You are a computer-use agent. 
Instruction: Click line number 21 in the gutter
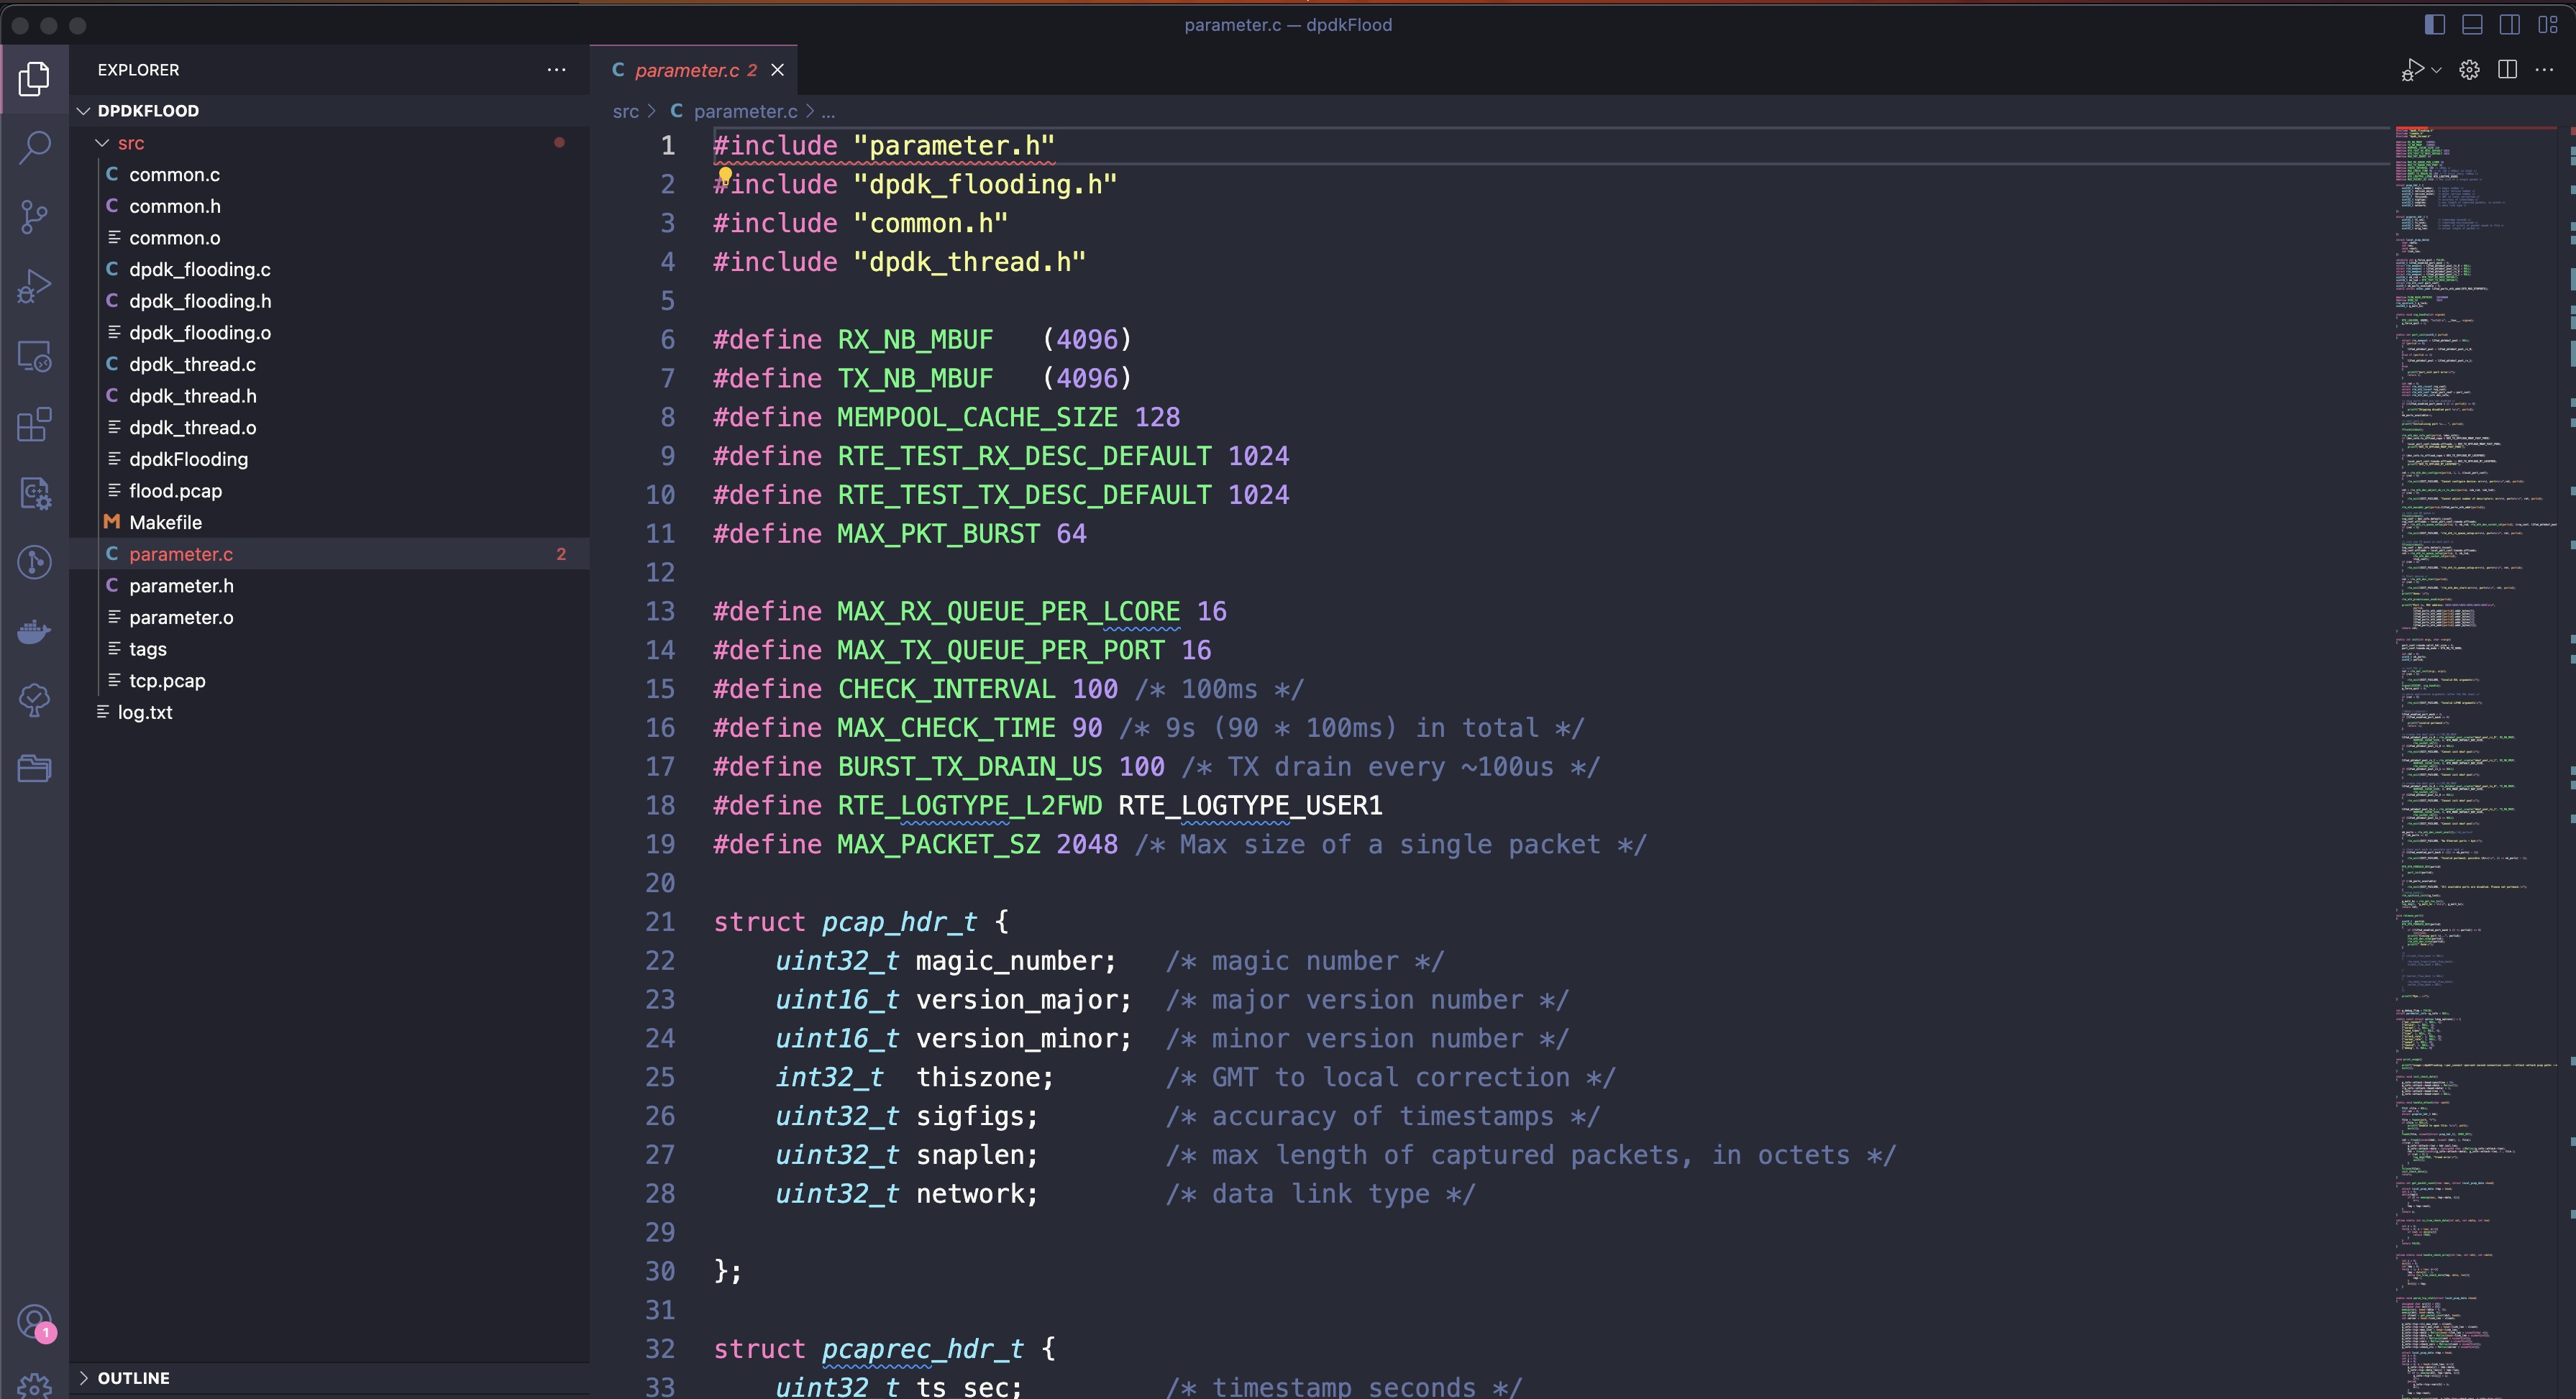pyautogui.click(x=660, y=922)
